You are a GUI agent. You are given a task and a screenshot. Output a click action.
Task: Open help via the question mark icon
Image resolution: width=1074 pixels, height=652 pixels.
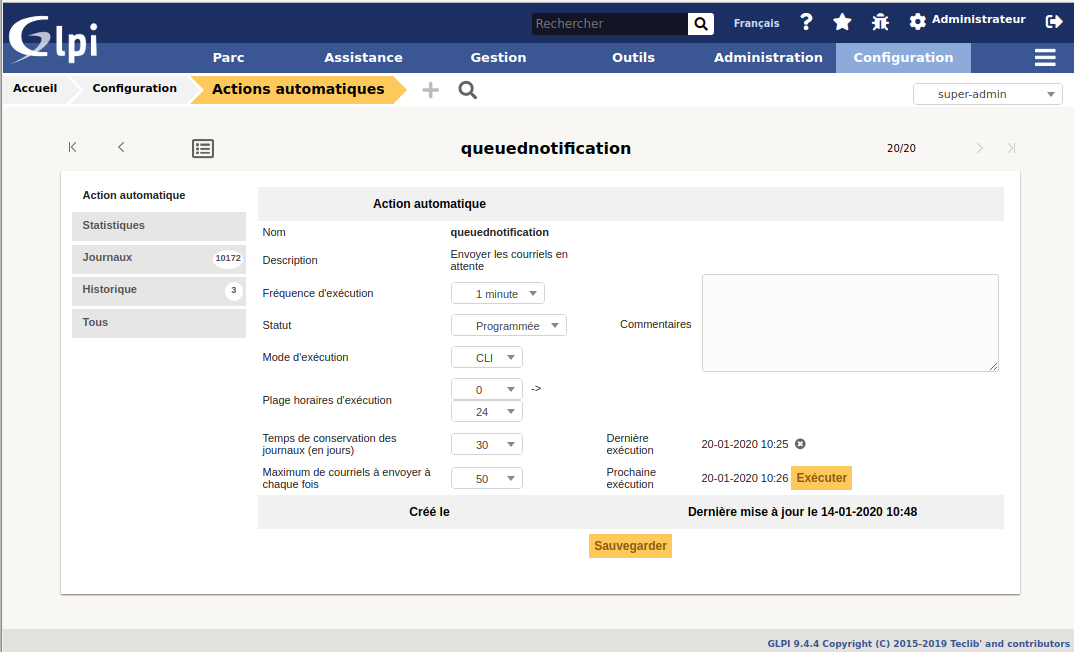pyautogui.click(x=806, y=20)
